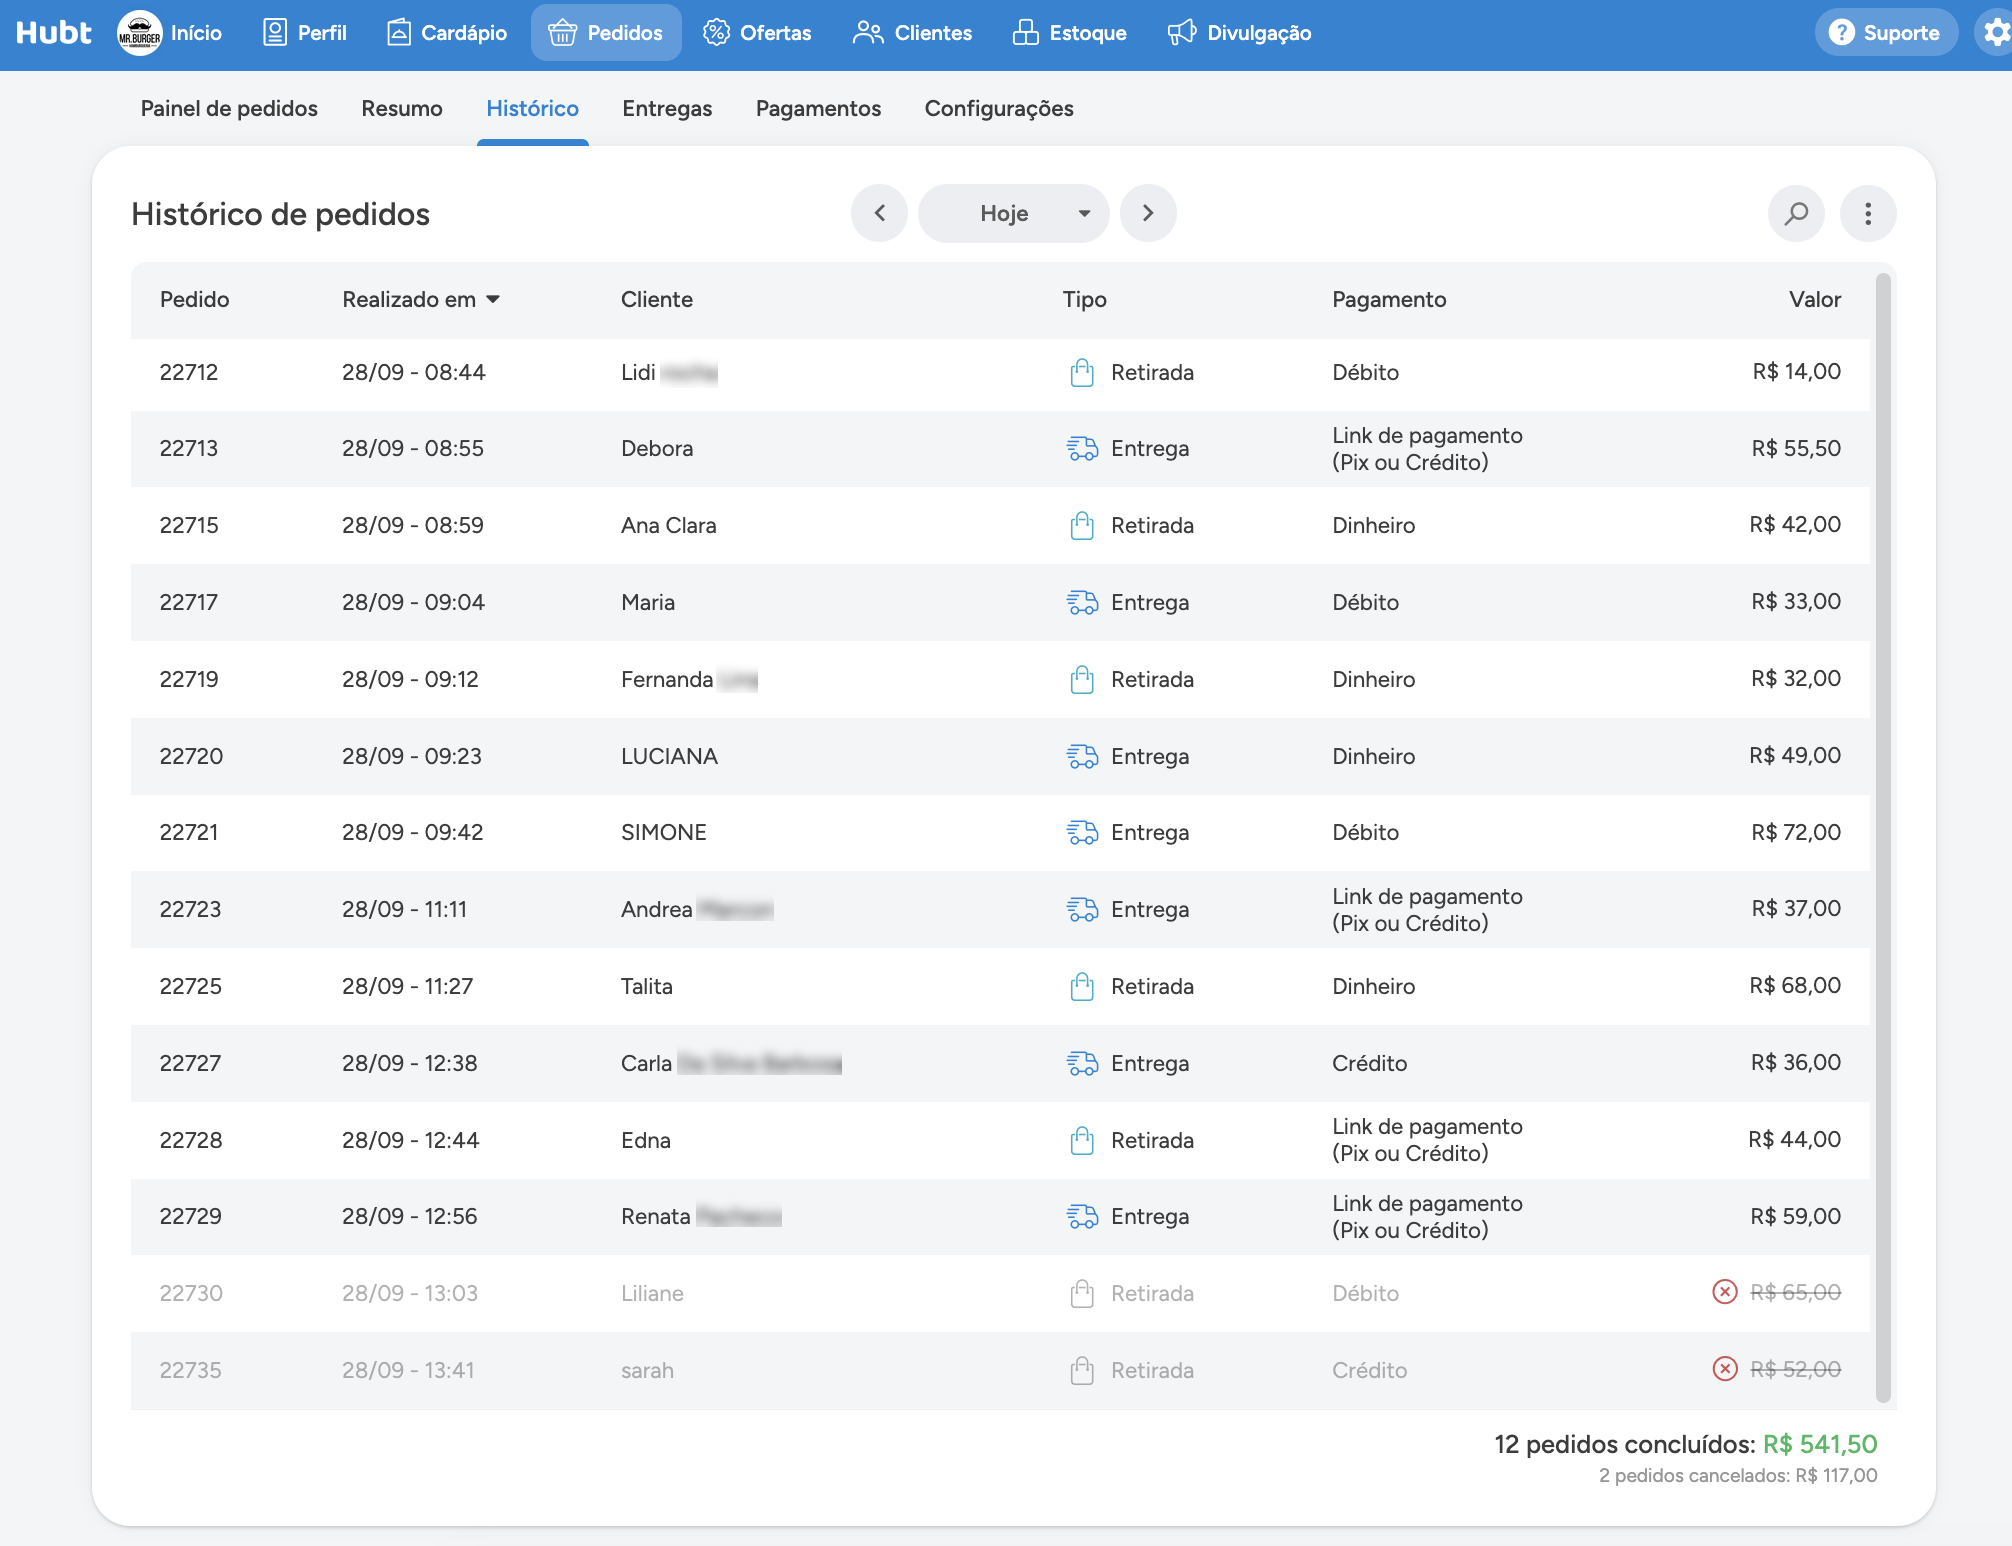Screen dimensions: 2012x1546
Task: Switch to the Painel de pedidos tab
Action: point(229,108)
